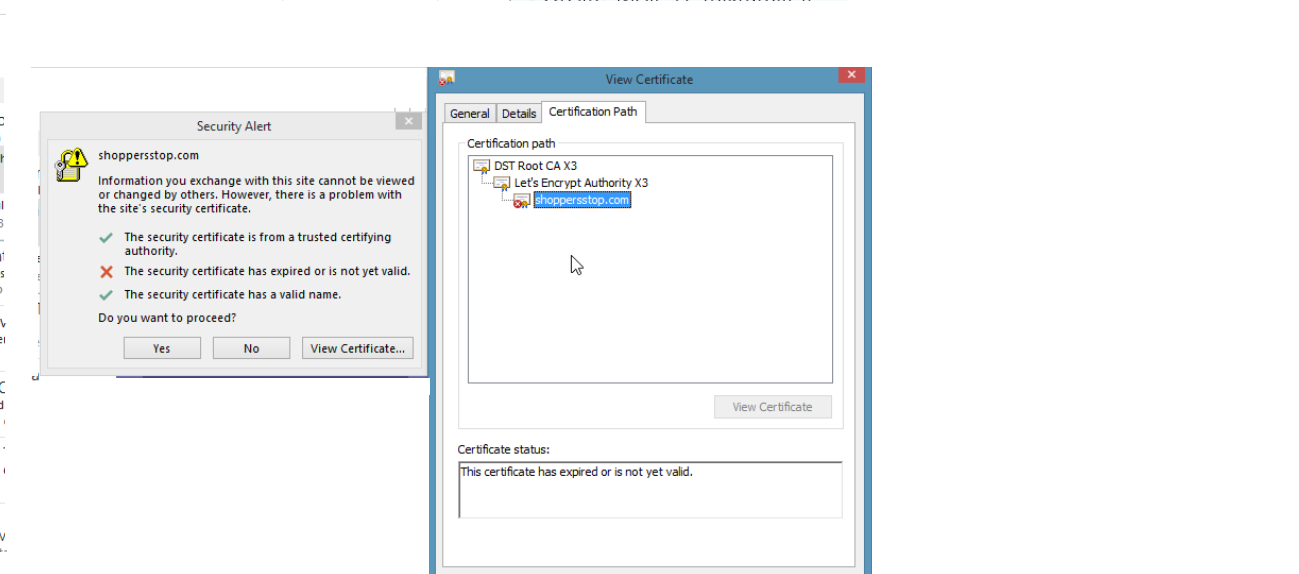
Task: Close the View Certificate window
Action: pos(851,75)
